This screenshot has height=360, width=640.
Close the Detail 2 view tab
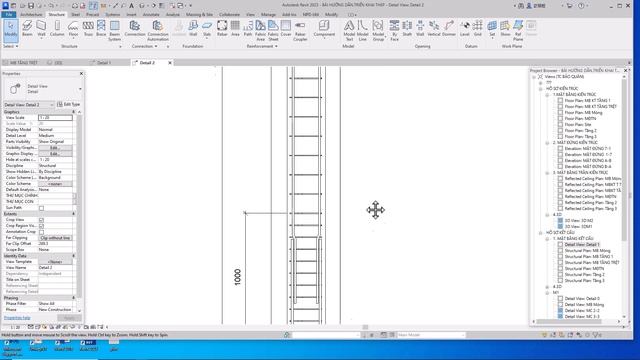(170, 63)
